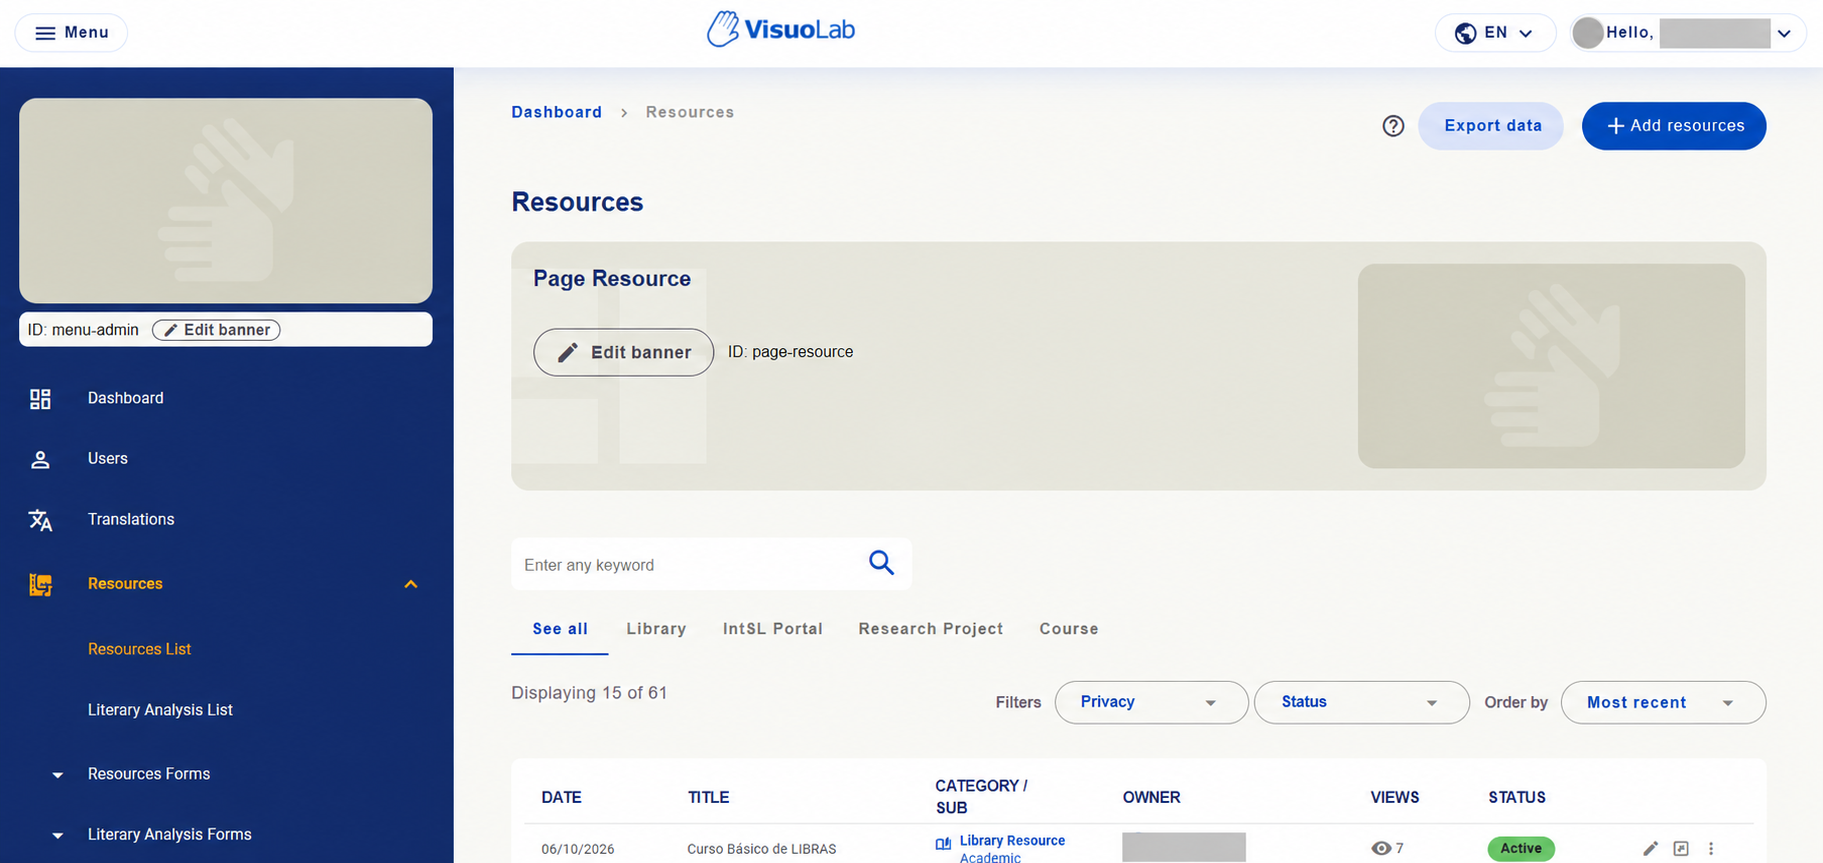This screenshot has height=863, width=1823.
Task: Click Add resources button
Action: coord(1674,126)
